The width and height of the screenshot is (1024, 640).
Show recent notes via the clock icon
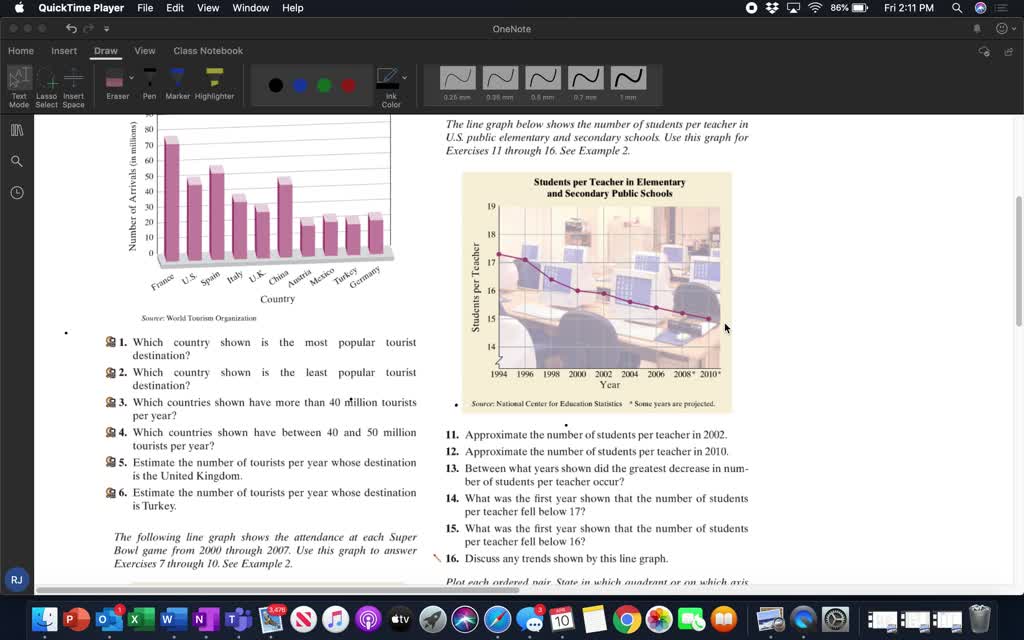17,192
